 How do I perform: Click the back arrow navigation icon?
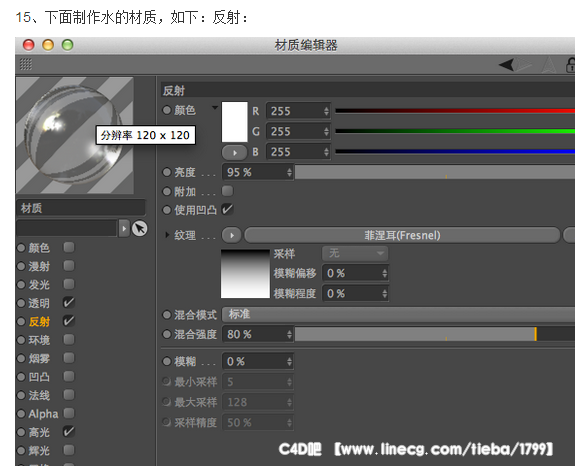[x=506, y=65]
